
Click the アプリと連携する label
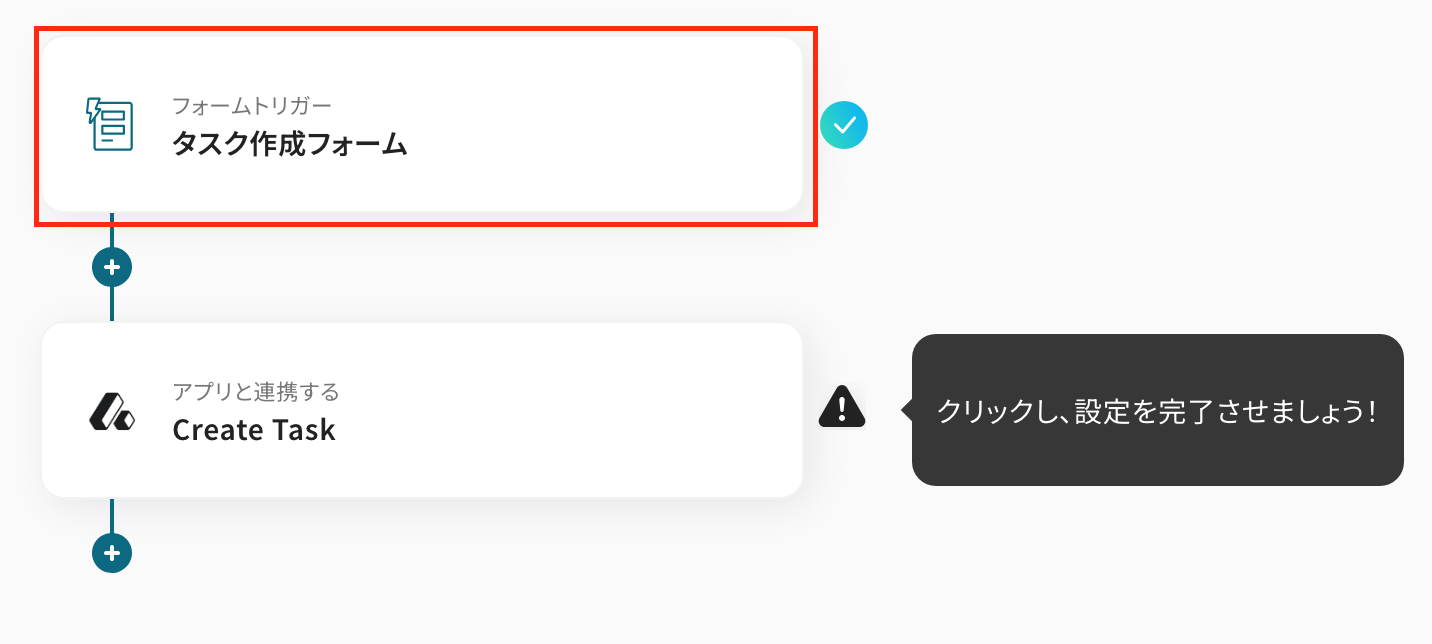coord(256,390)
